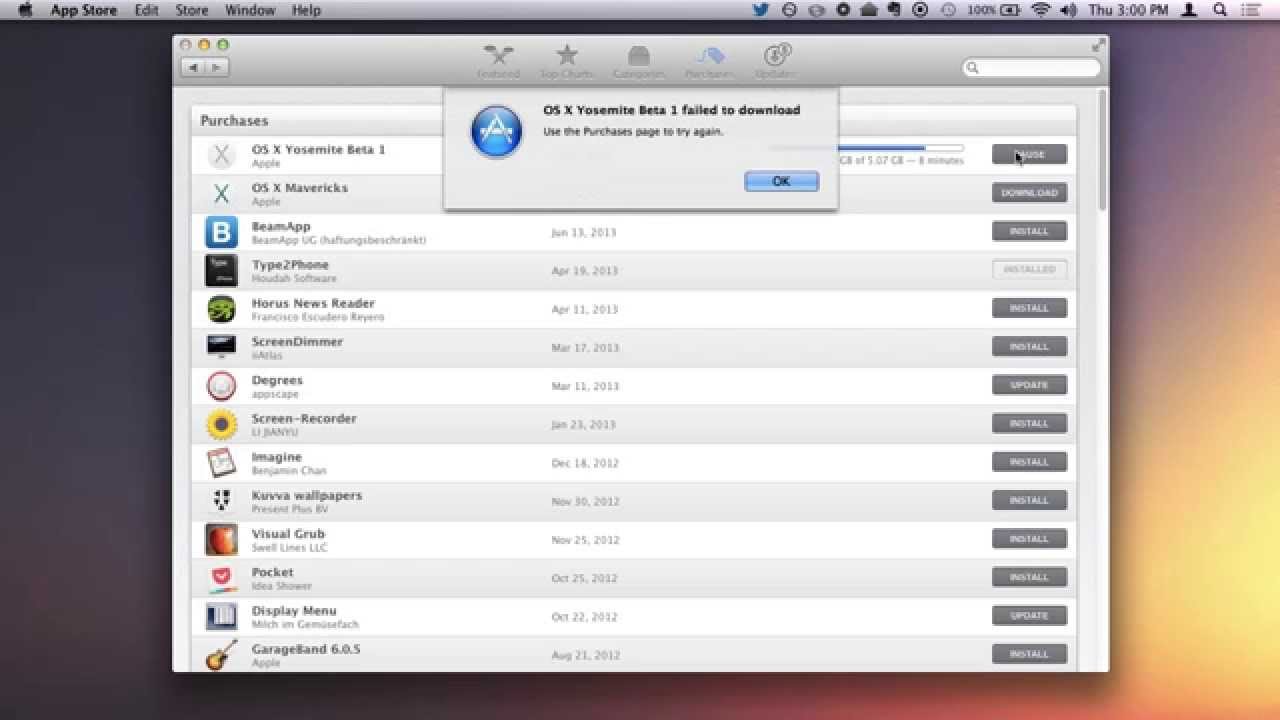Install the Imagine app
1280x720 pixels.
click(x=1029, y=462)
